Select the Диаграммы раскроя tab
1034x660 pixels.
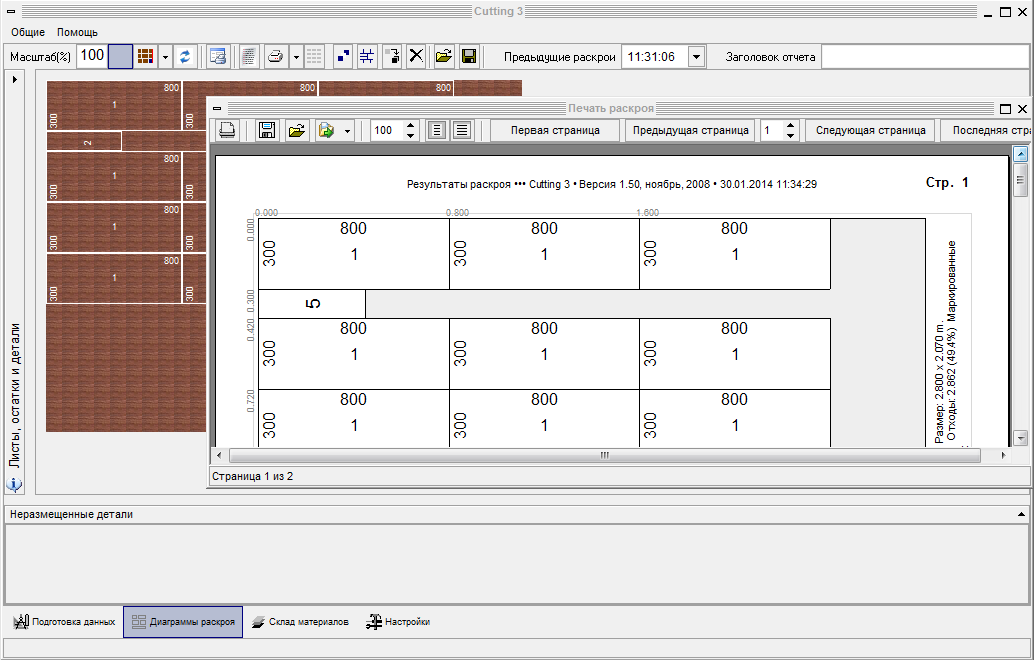183,622
